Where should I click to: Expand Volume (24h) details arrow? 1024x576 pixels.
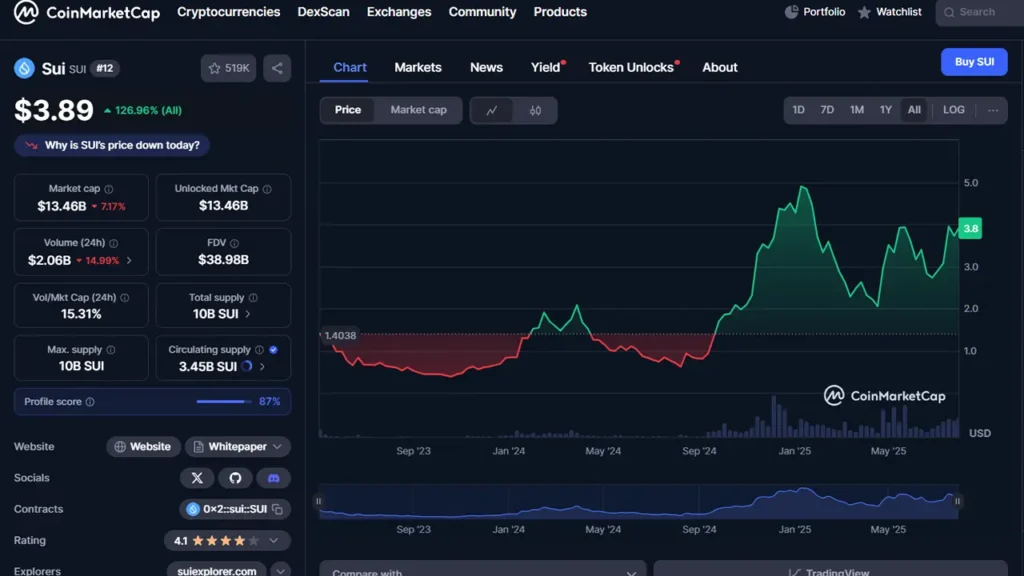(x=129, y=261)
